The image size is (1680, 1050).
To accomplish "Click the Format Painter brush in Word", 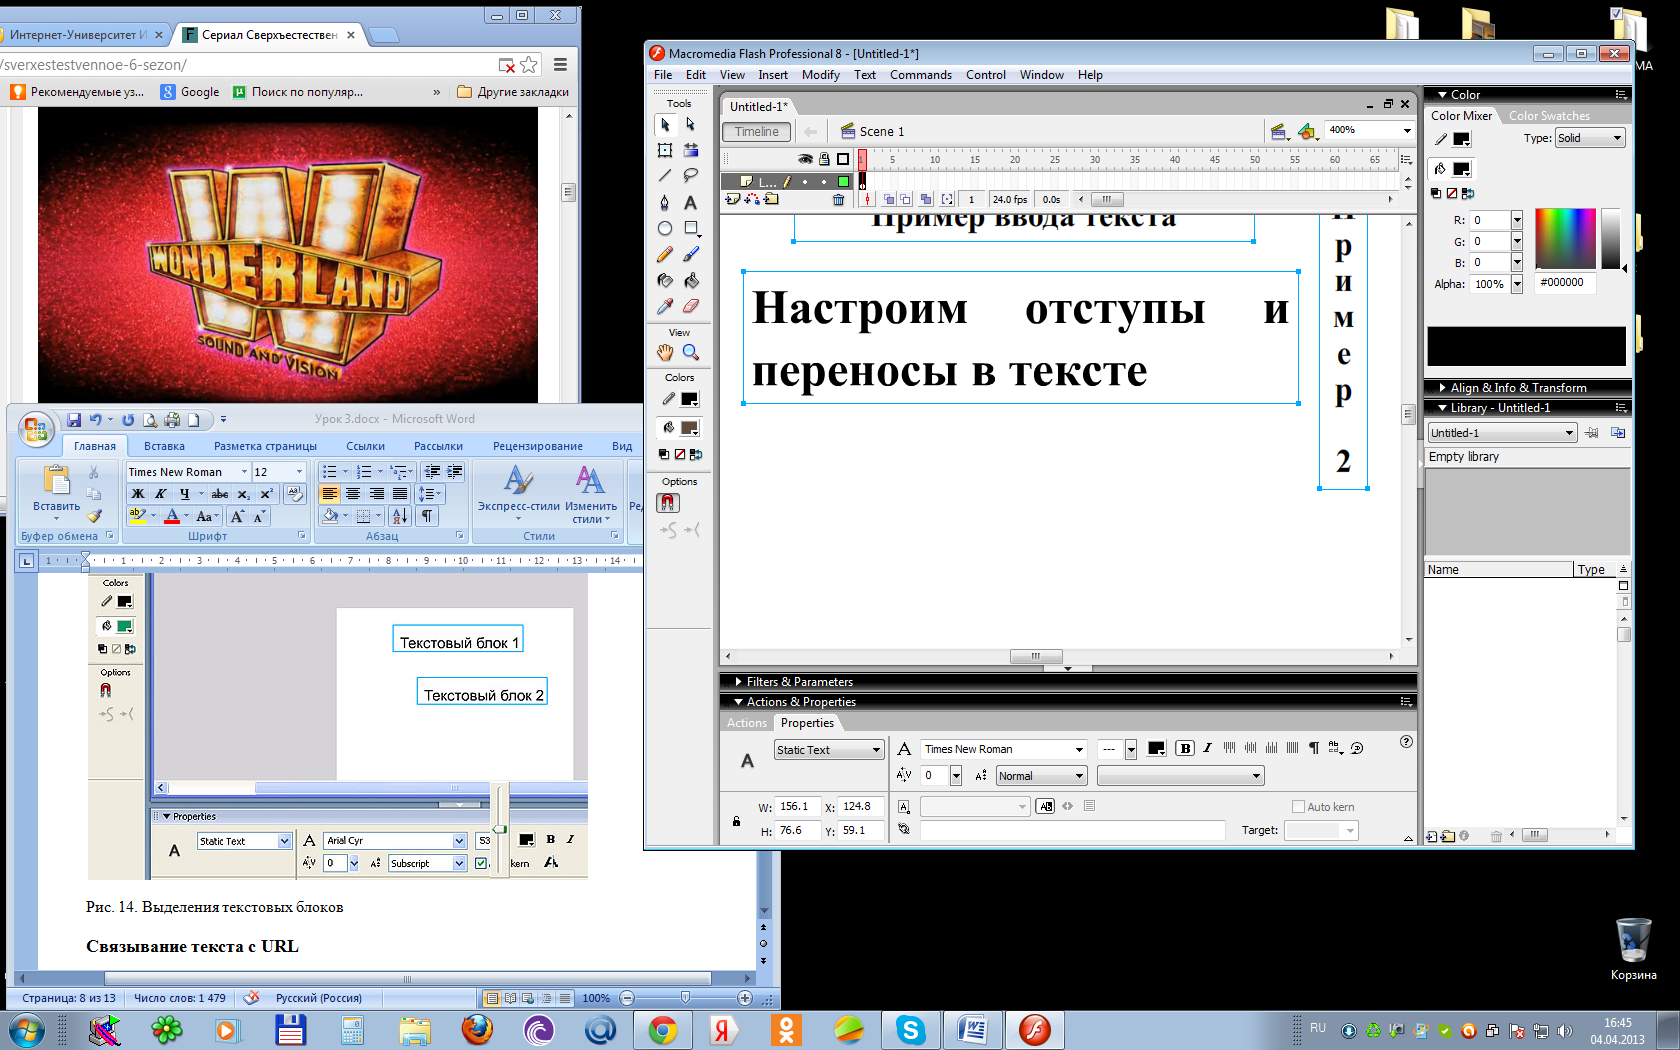I will tap(94, 516).
